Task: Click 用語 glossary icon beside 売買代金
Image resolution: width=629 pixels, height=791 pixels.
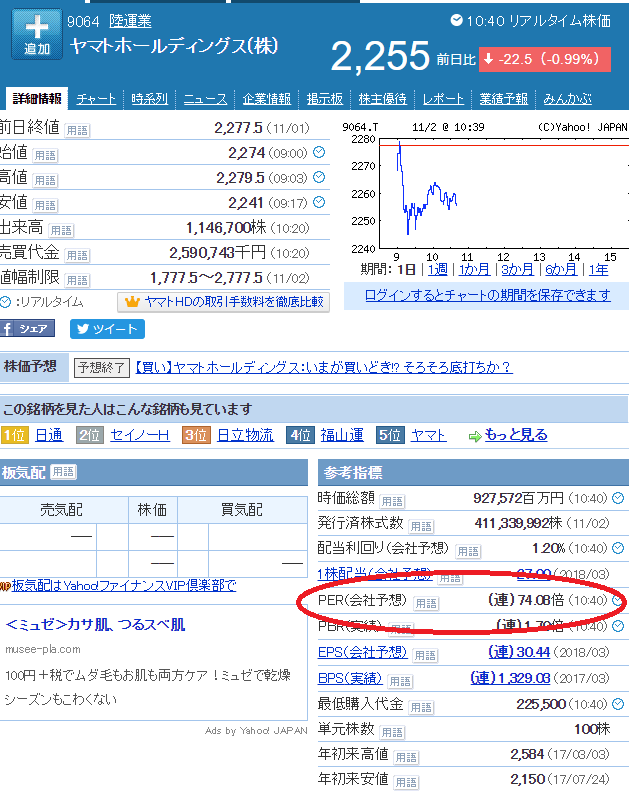Action: tap(77, 256)
